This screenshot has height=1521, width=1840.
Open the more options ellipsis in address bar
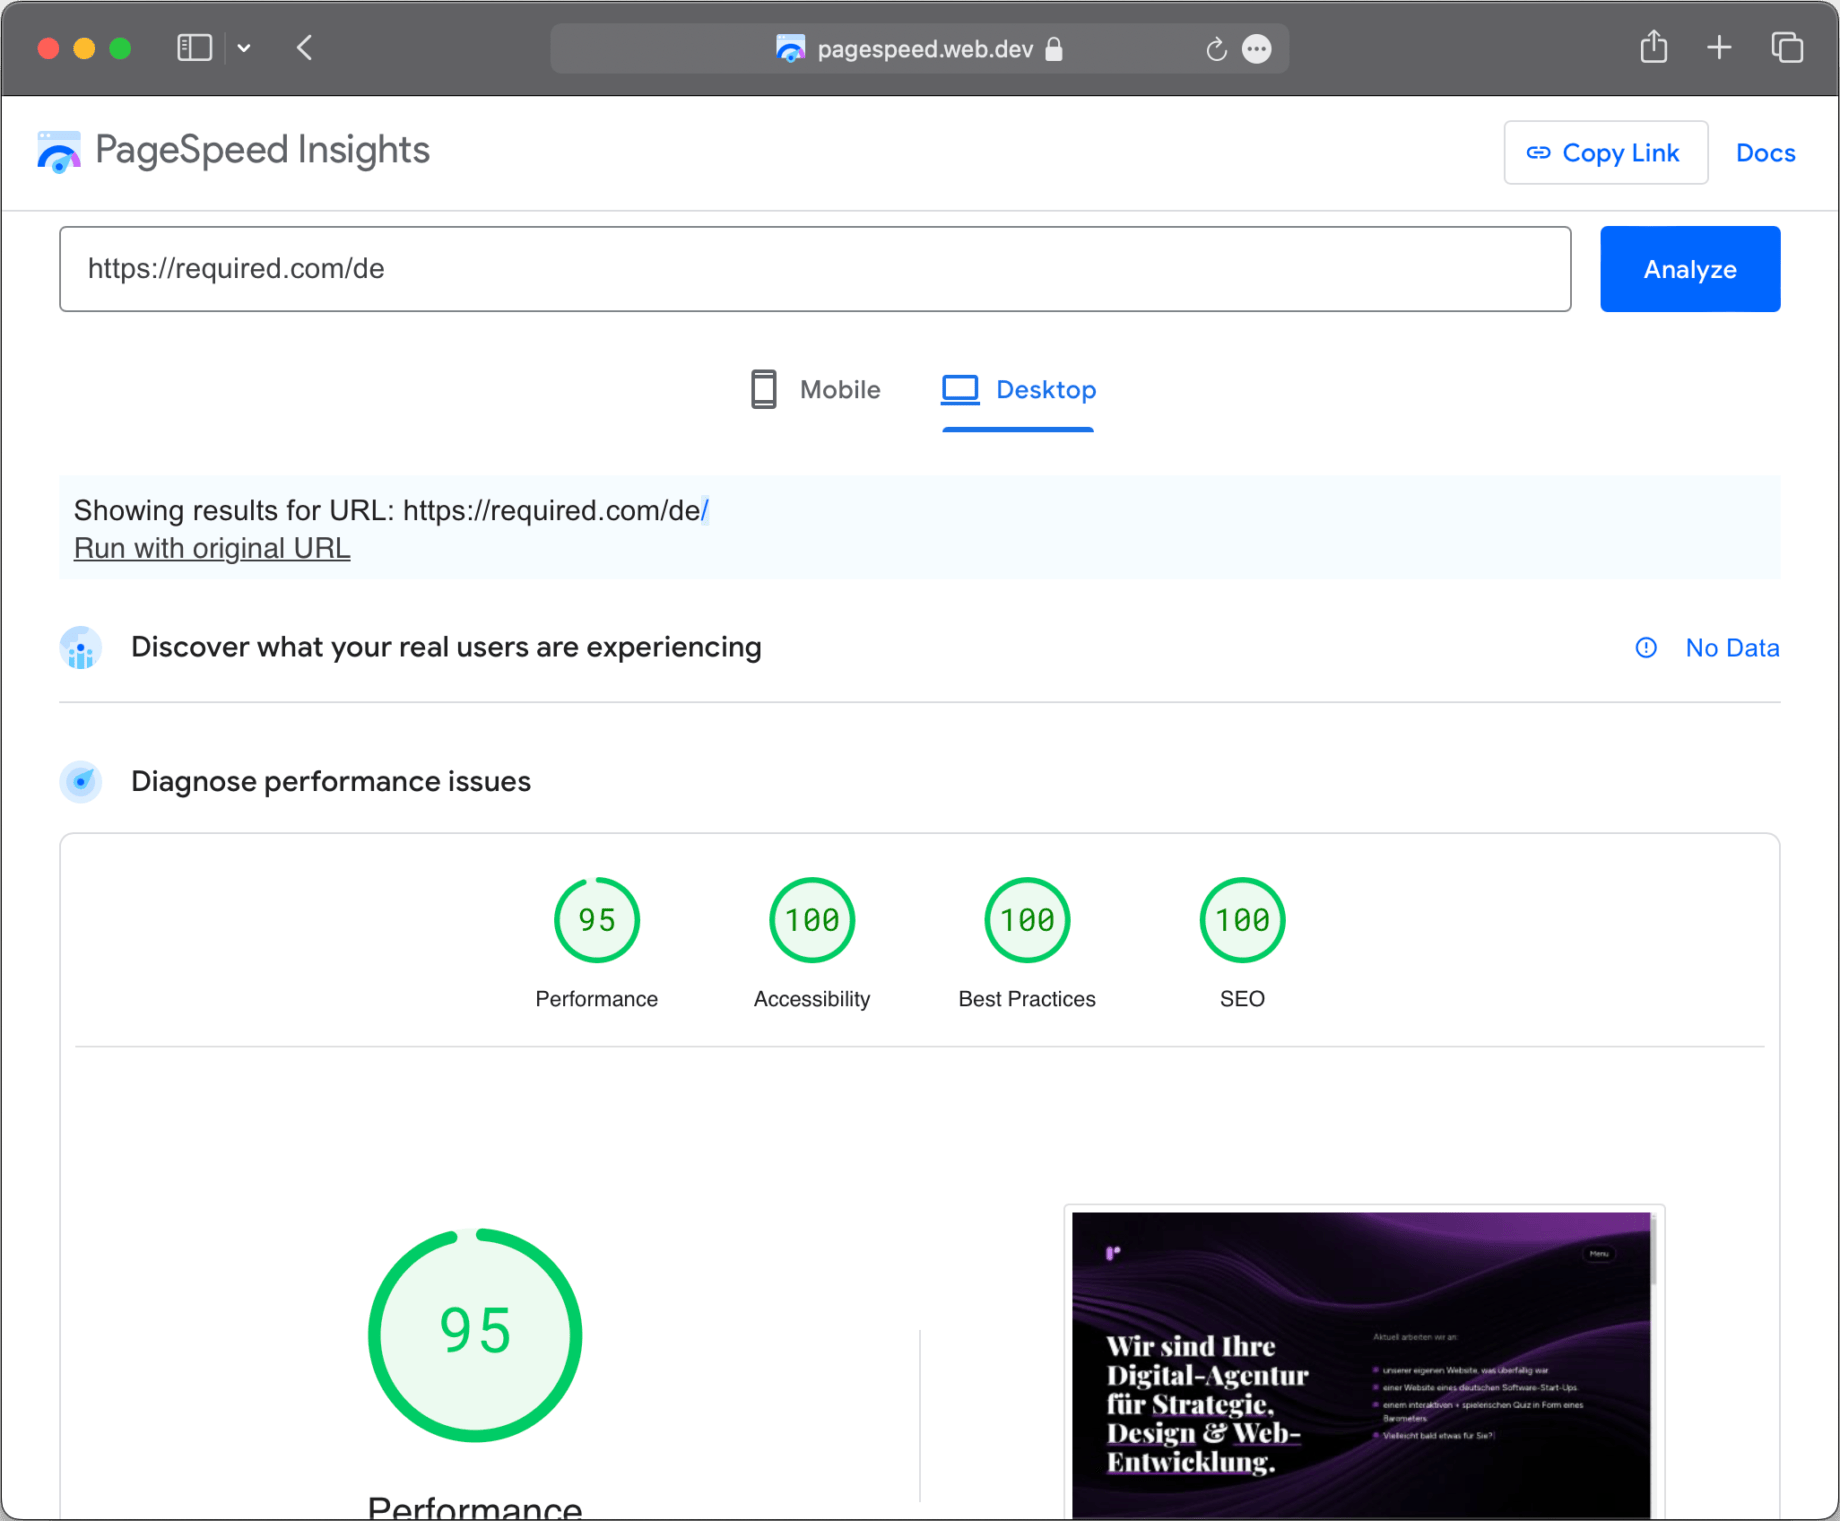pos(1256,48)
